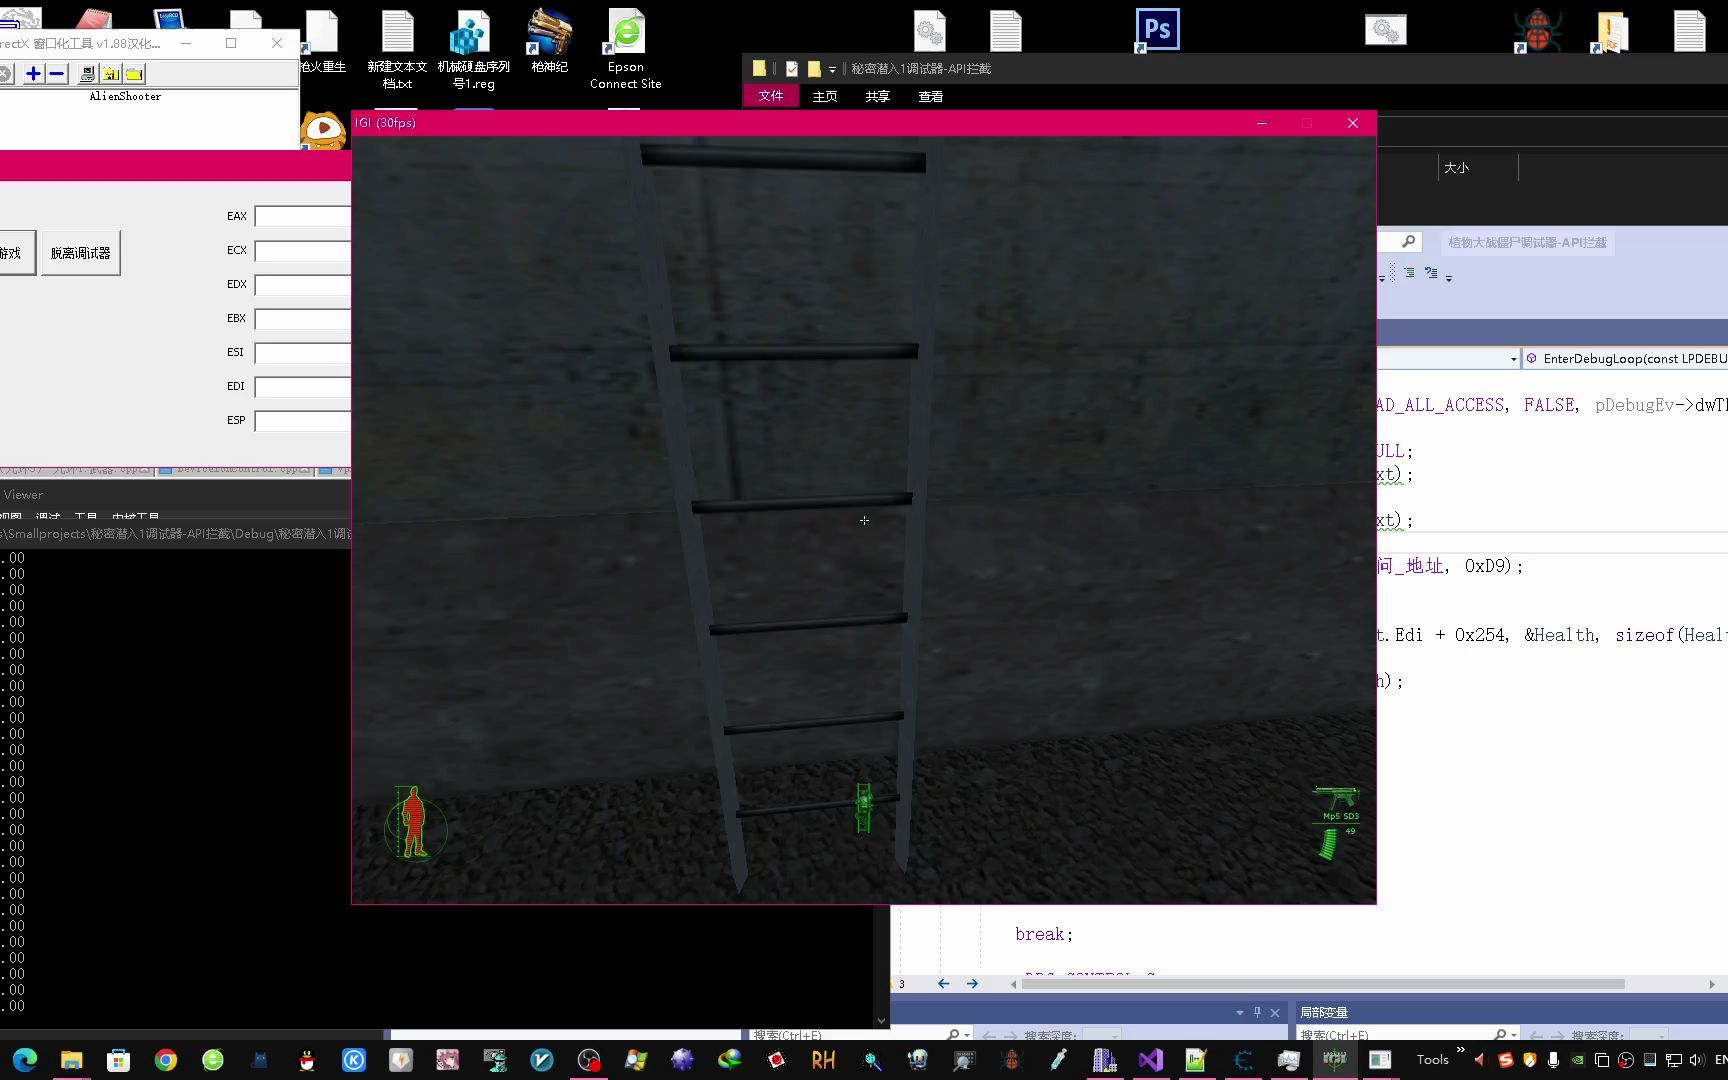The image size is (1728, 1080).
Task: Click the yellow open-folder icon in DirectX tool toolbar
Action: (x=134, y=74)
